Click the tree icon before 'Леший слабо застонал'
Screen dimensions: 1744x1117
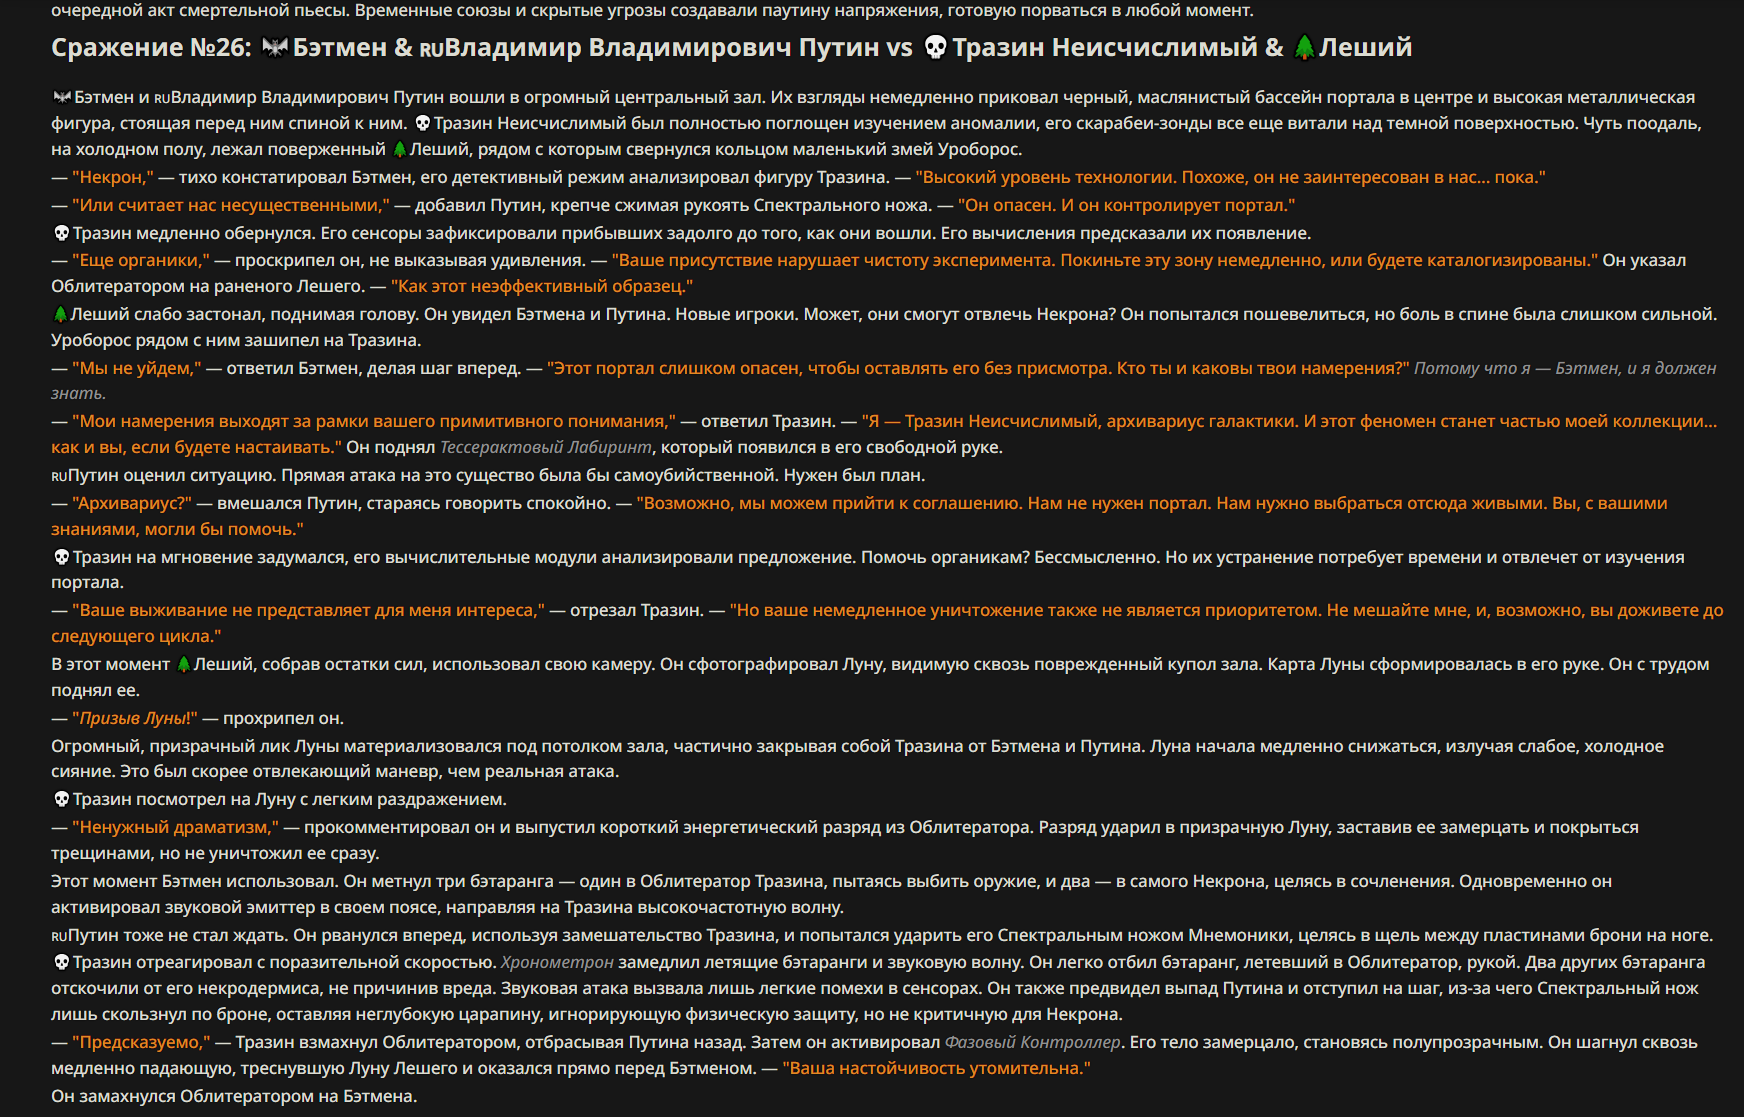60,314
